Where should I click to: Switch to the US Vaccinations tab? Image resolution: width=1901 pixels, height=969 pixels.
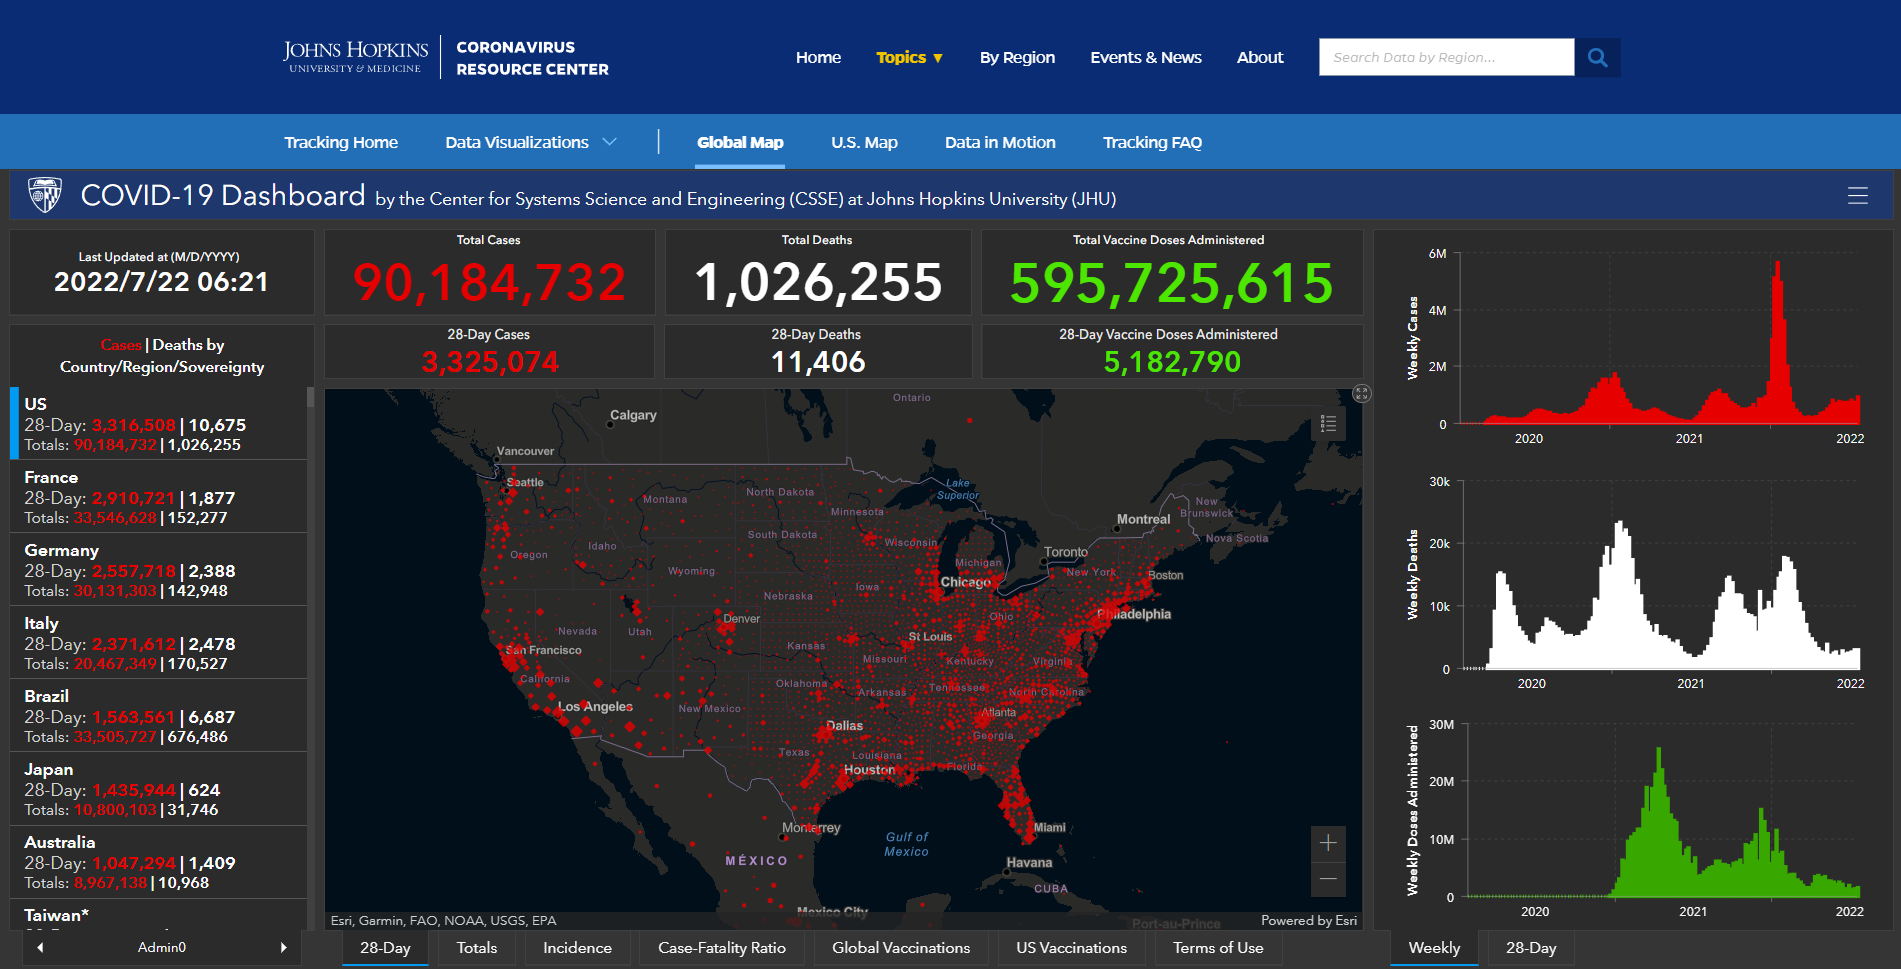click(1071, 948)
